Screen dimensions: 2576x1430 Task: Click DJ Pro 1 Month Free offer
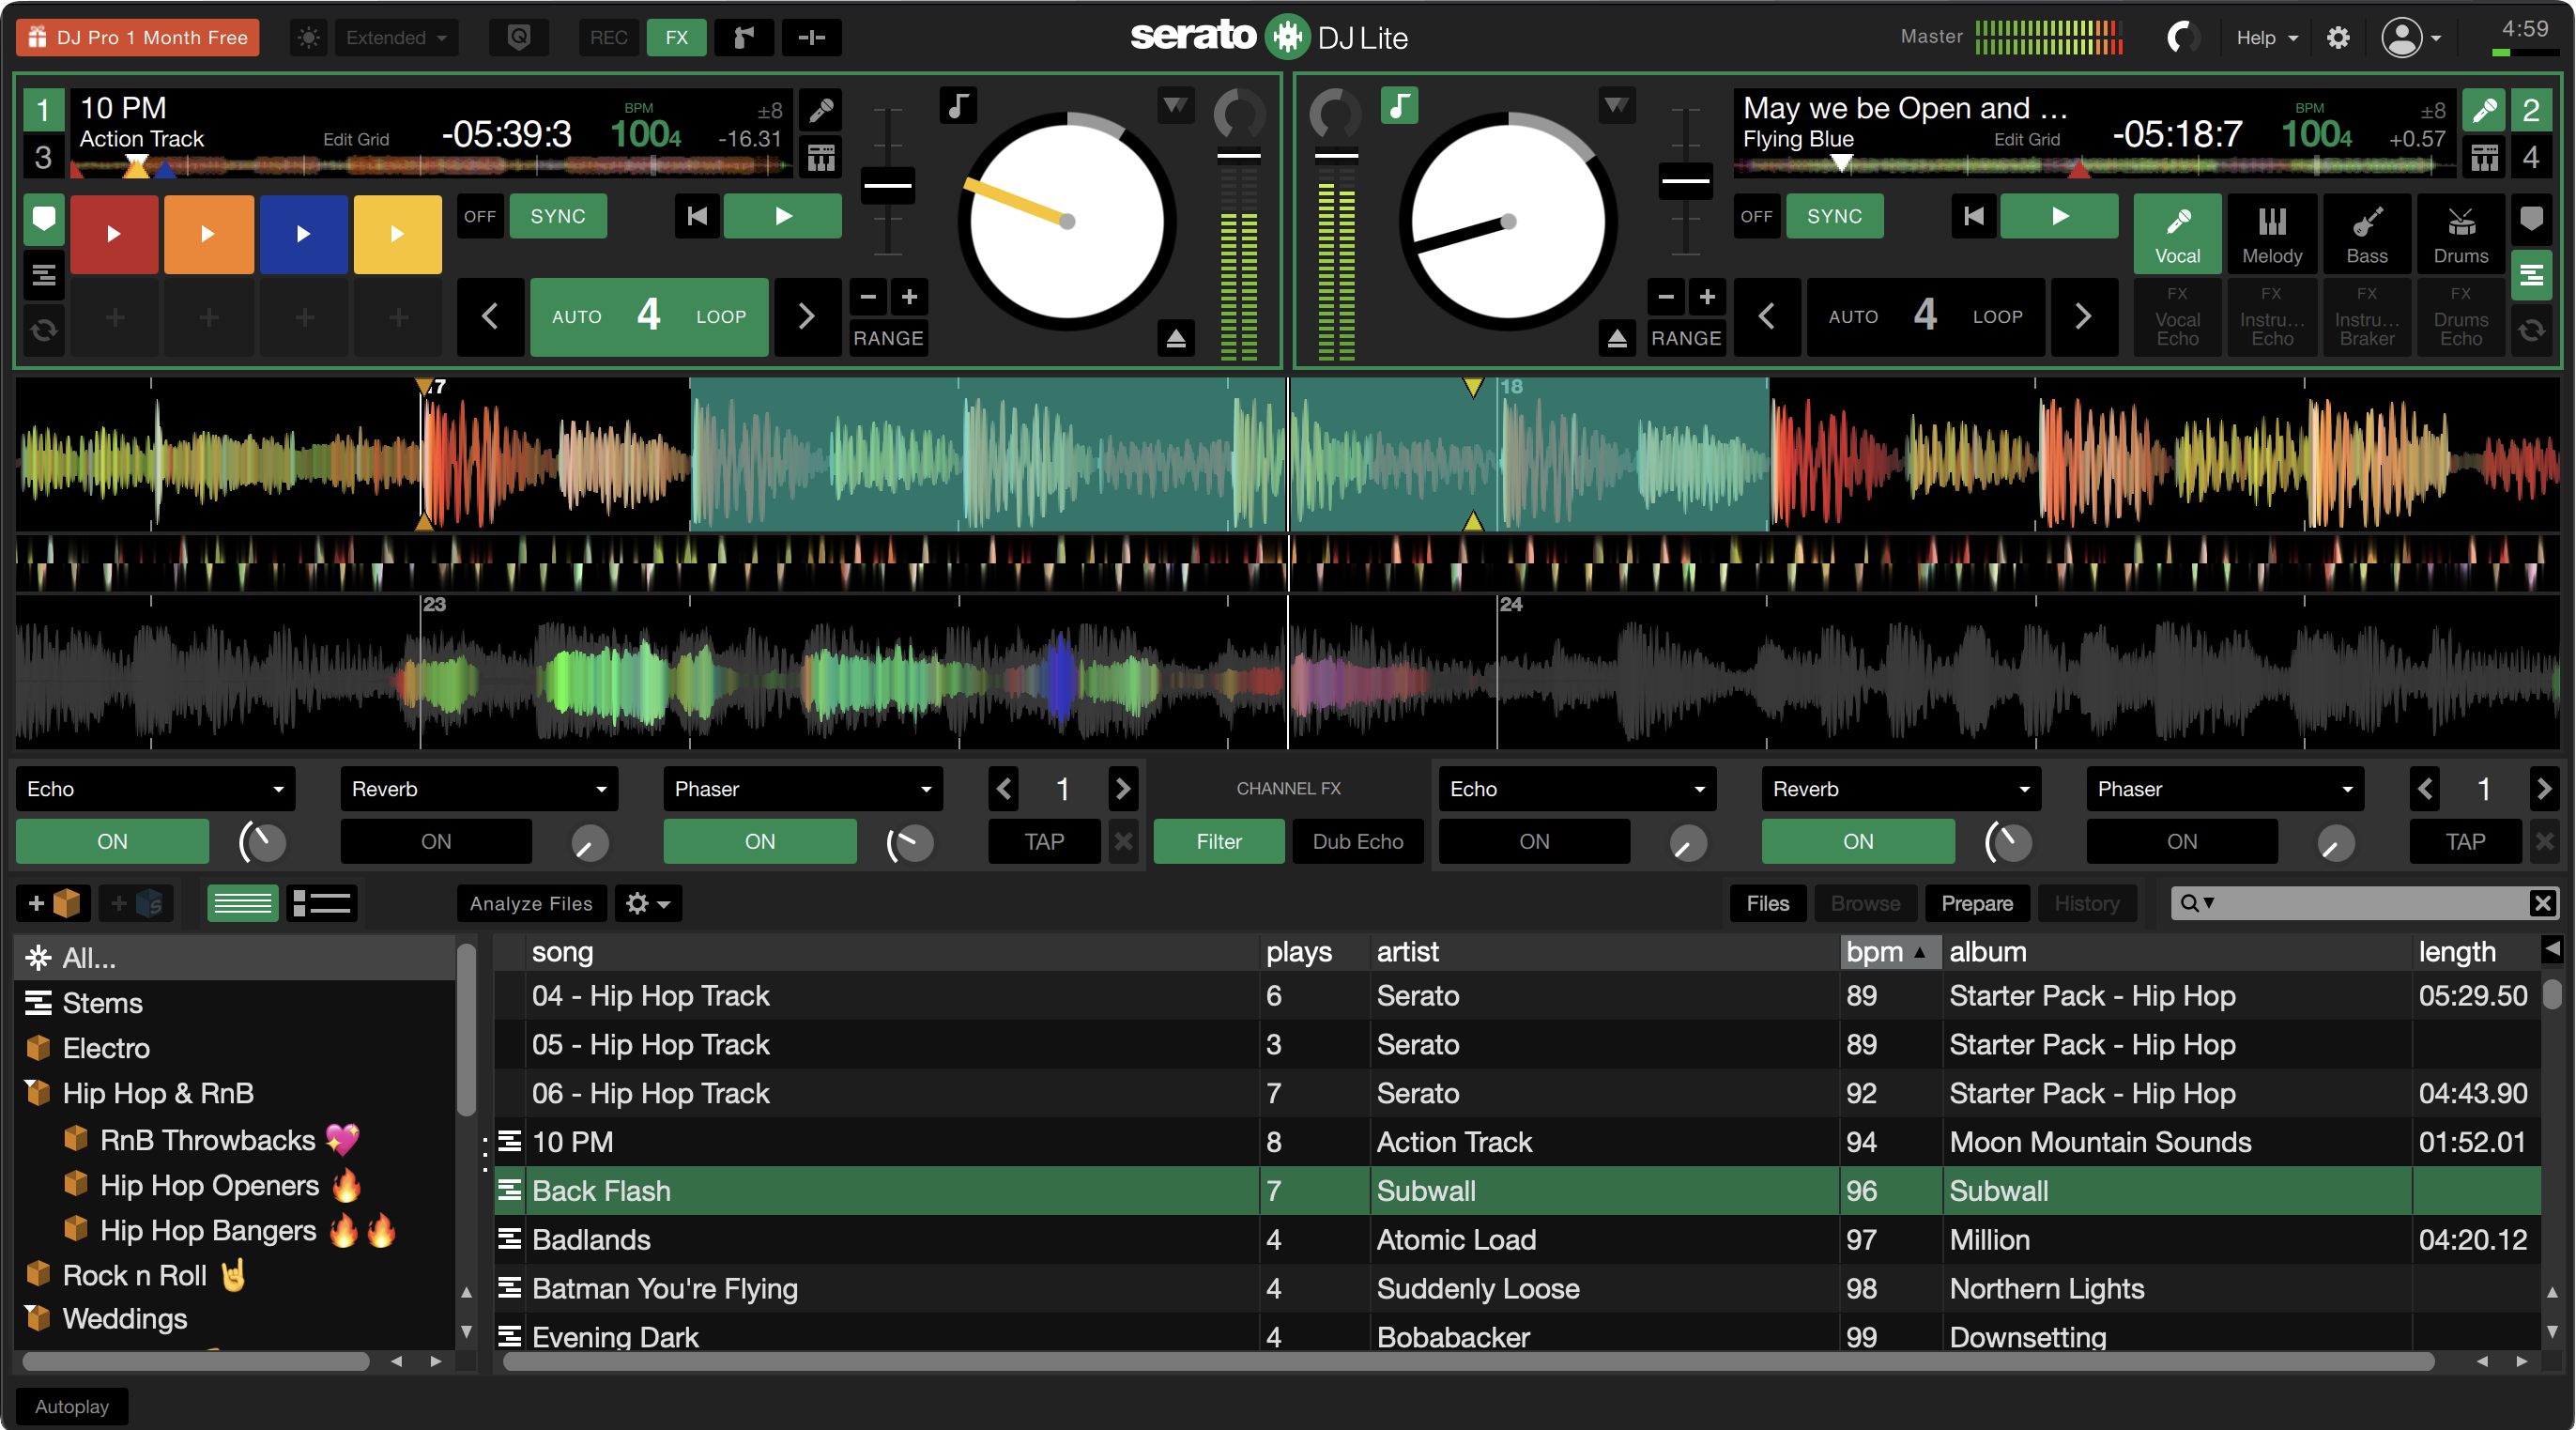(x=138, y=37)
